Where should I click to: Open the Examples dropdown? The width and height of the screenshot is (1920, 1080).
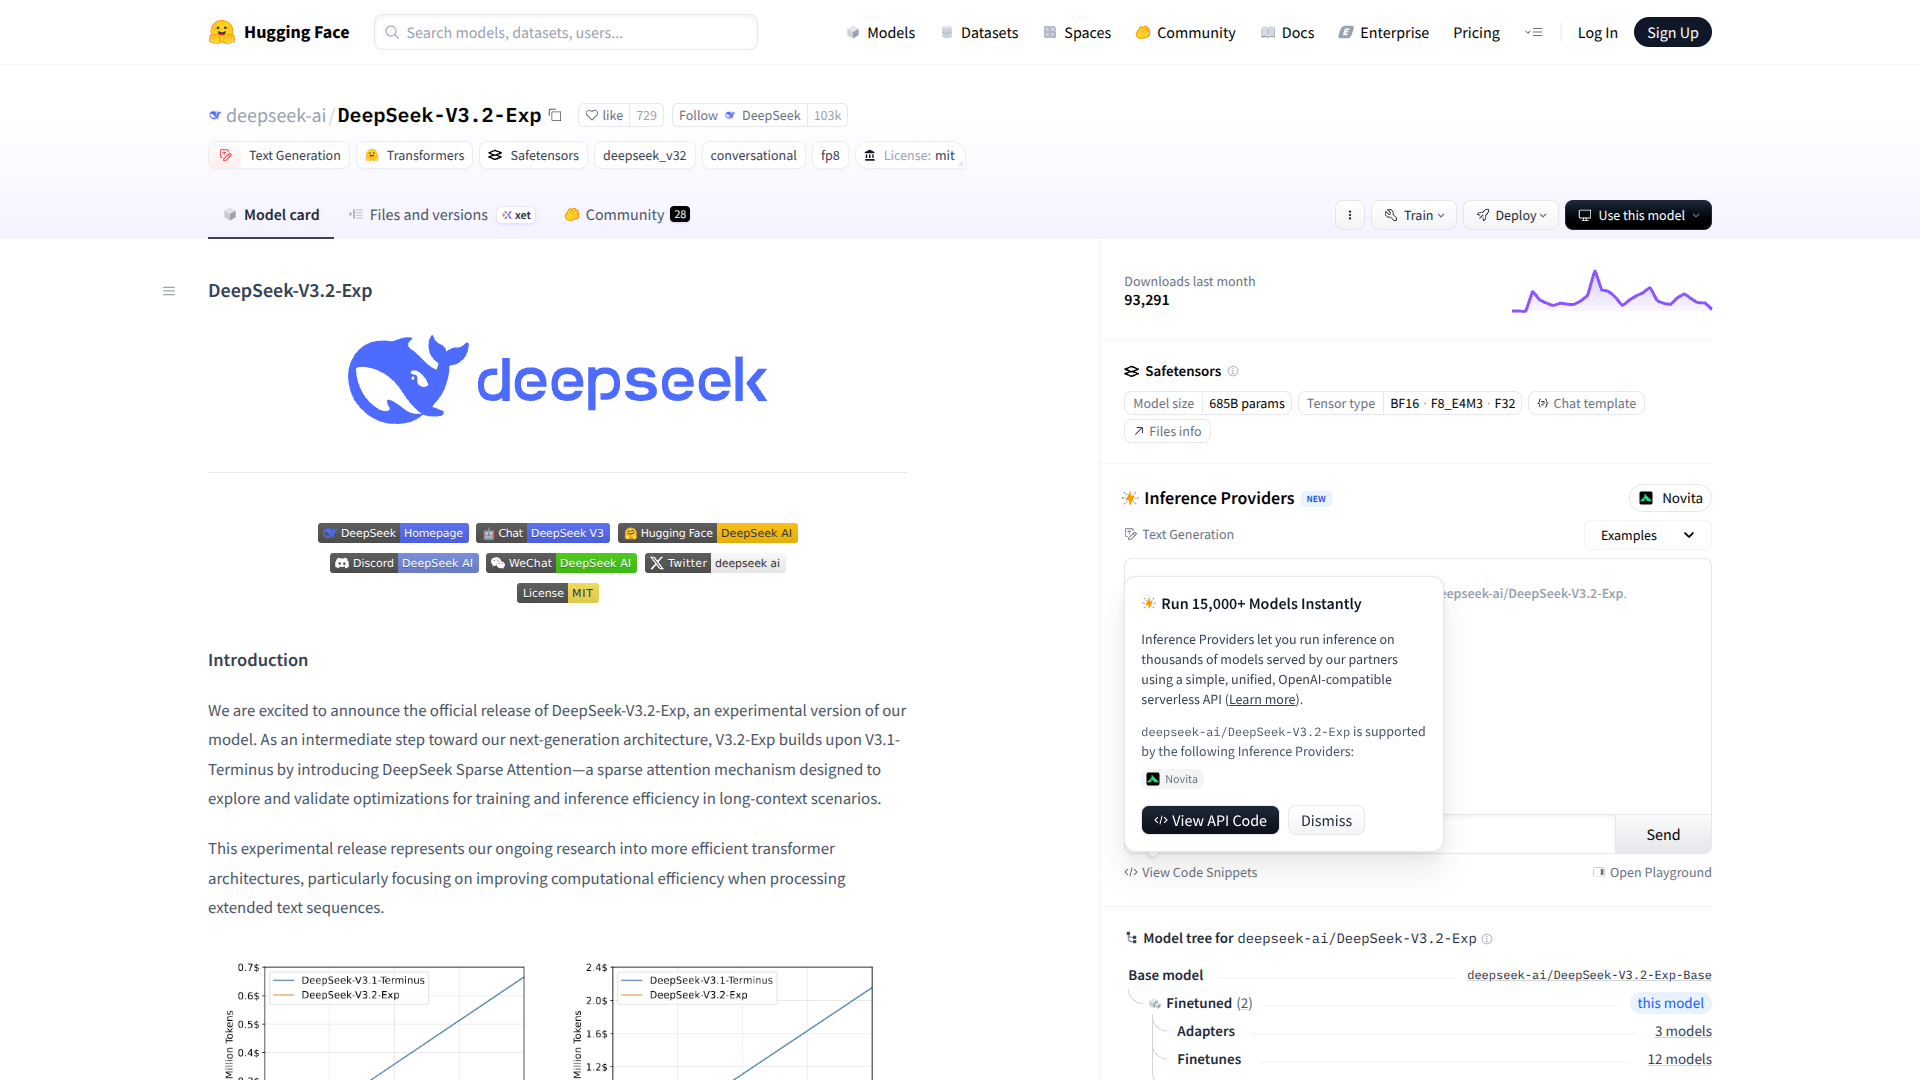tap(1646, 535)
